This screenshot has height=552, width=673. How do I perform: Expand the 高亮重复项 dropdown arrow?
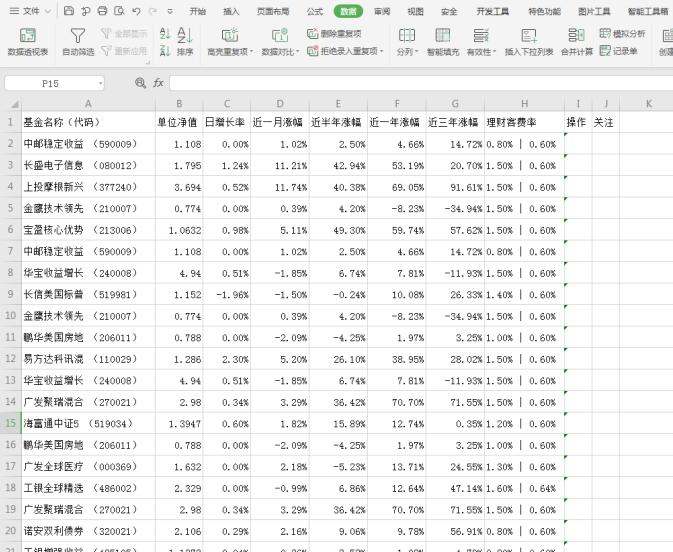[252, 52]
